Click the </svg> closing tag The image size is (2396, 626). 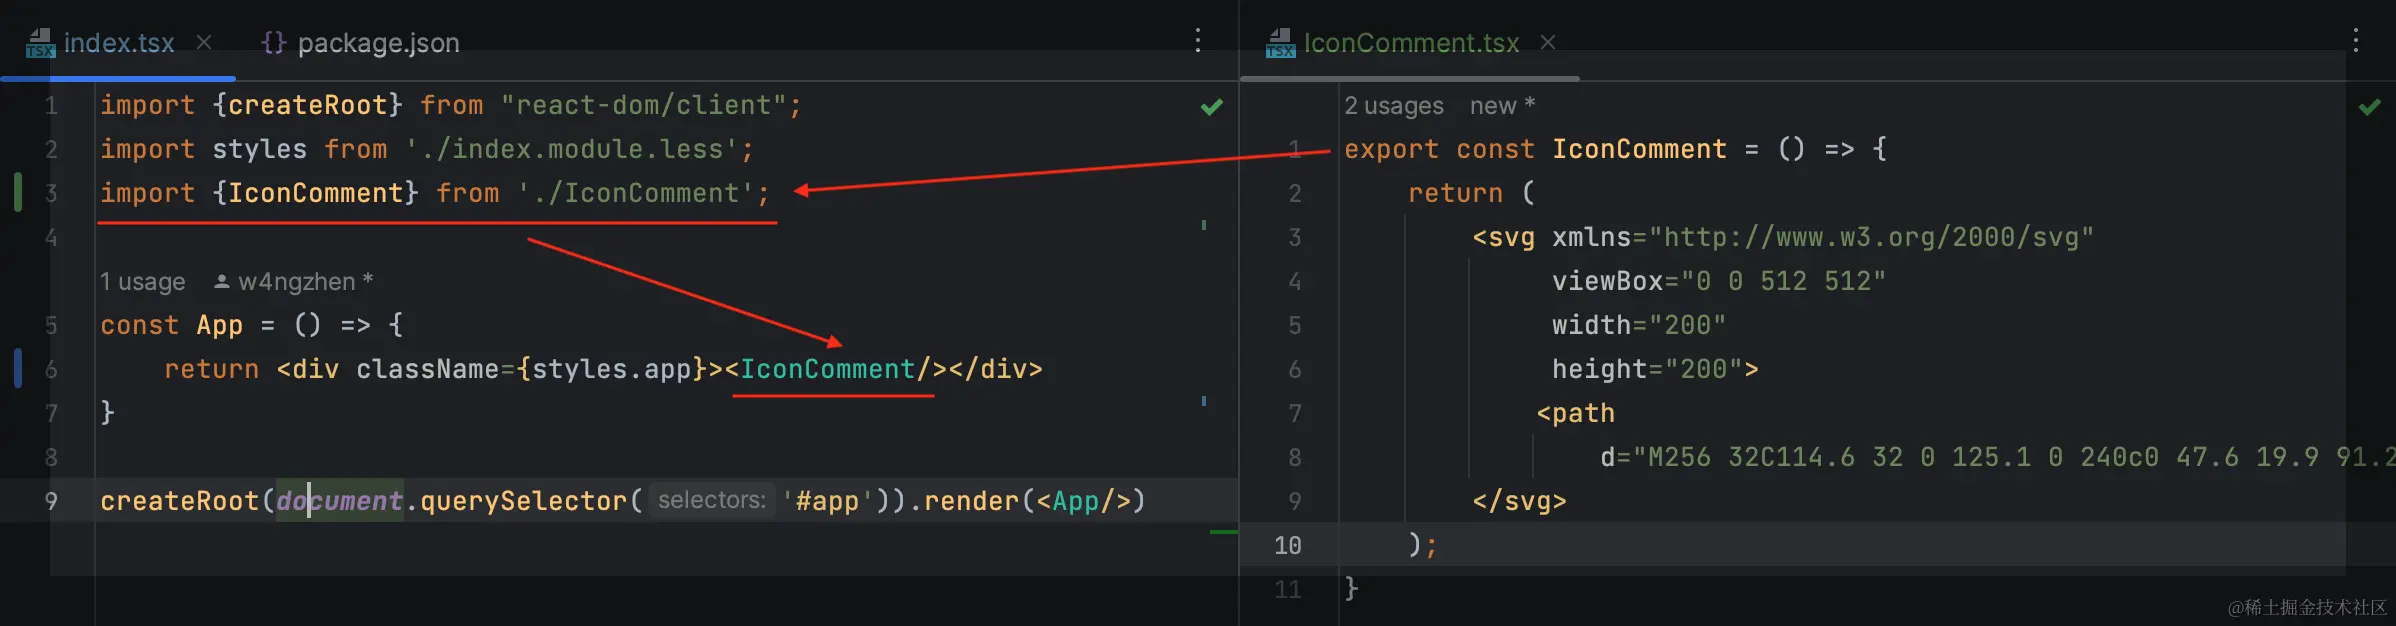point(1519,501)
